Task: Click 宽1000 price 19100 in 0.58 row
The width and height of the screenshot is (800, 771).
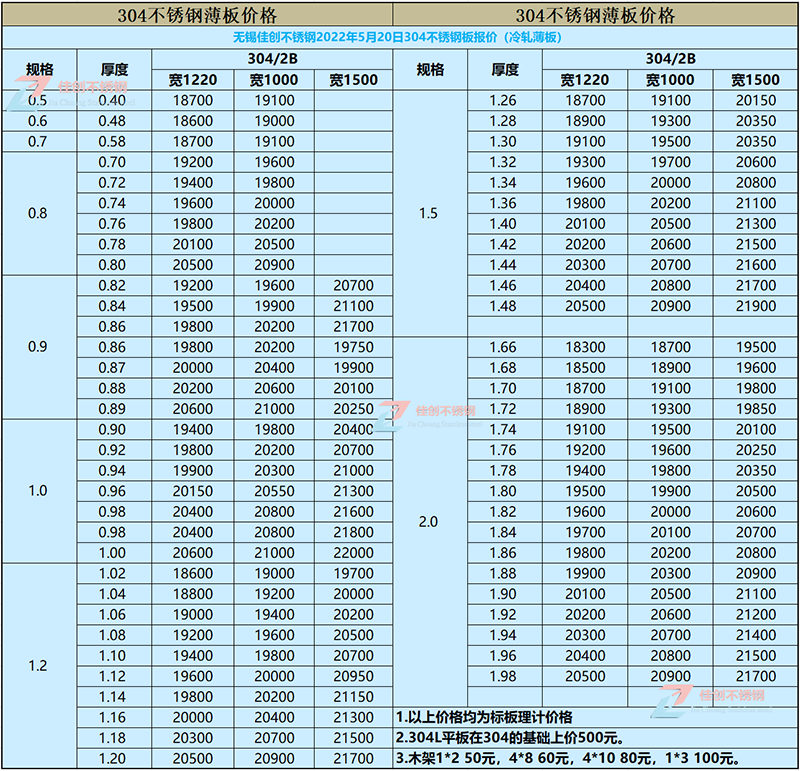Action: [274, 141]
